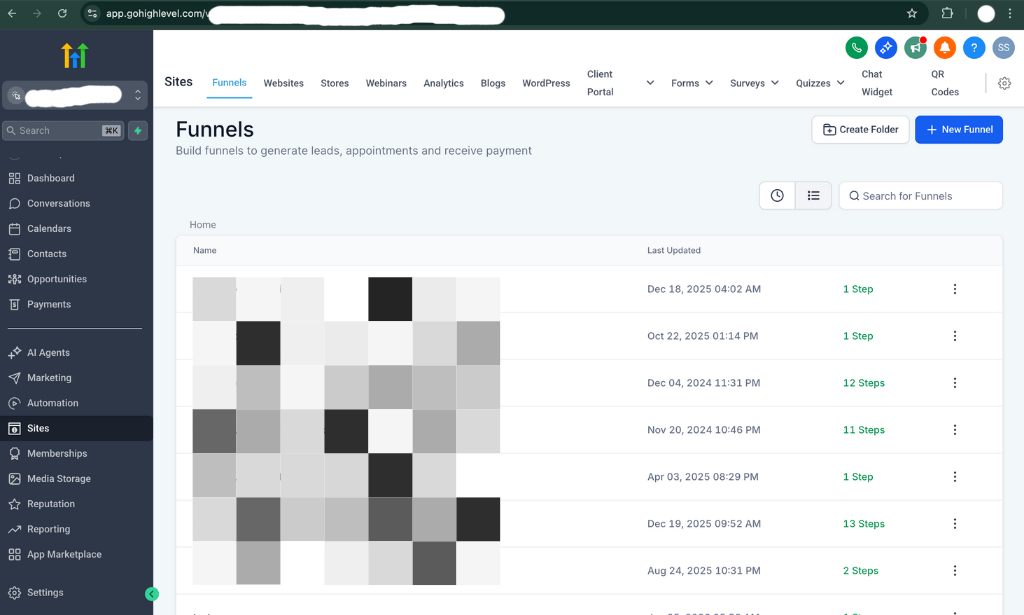Switch to the Websites tab
The height and width of the screenshot is (615, 1024).
point(283,83)
